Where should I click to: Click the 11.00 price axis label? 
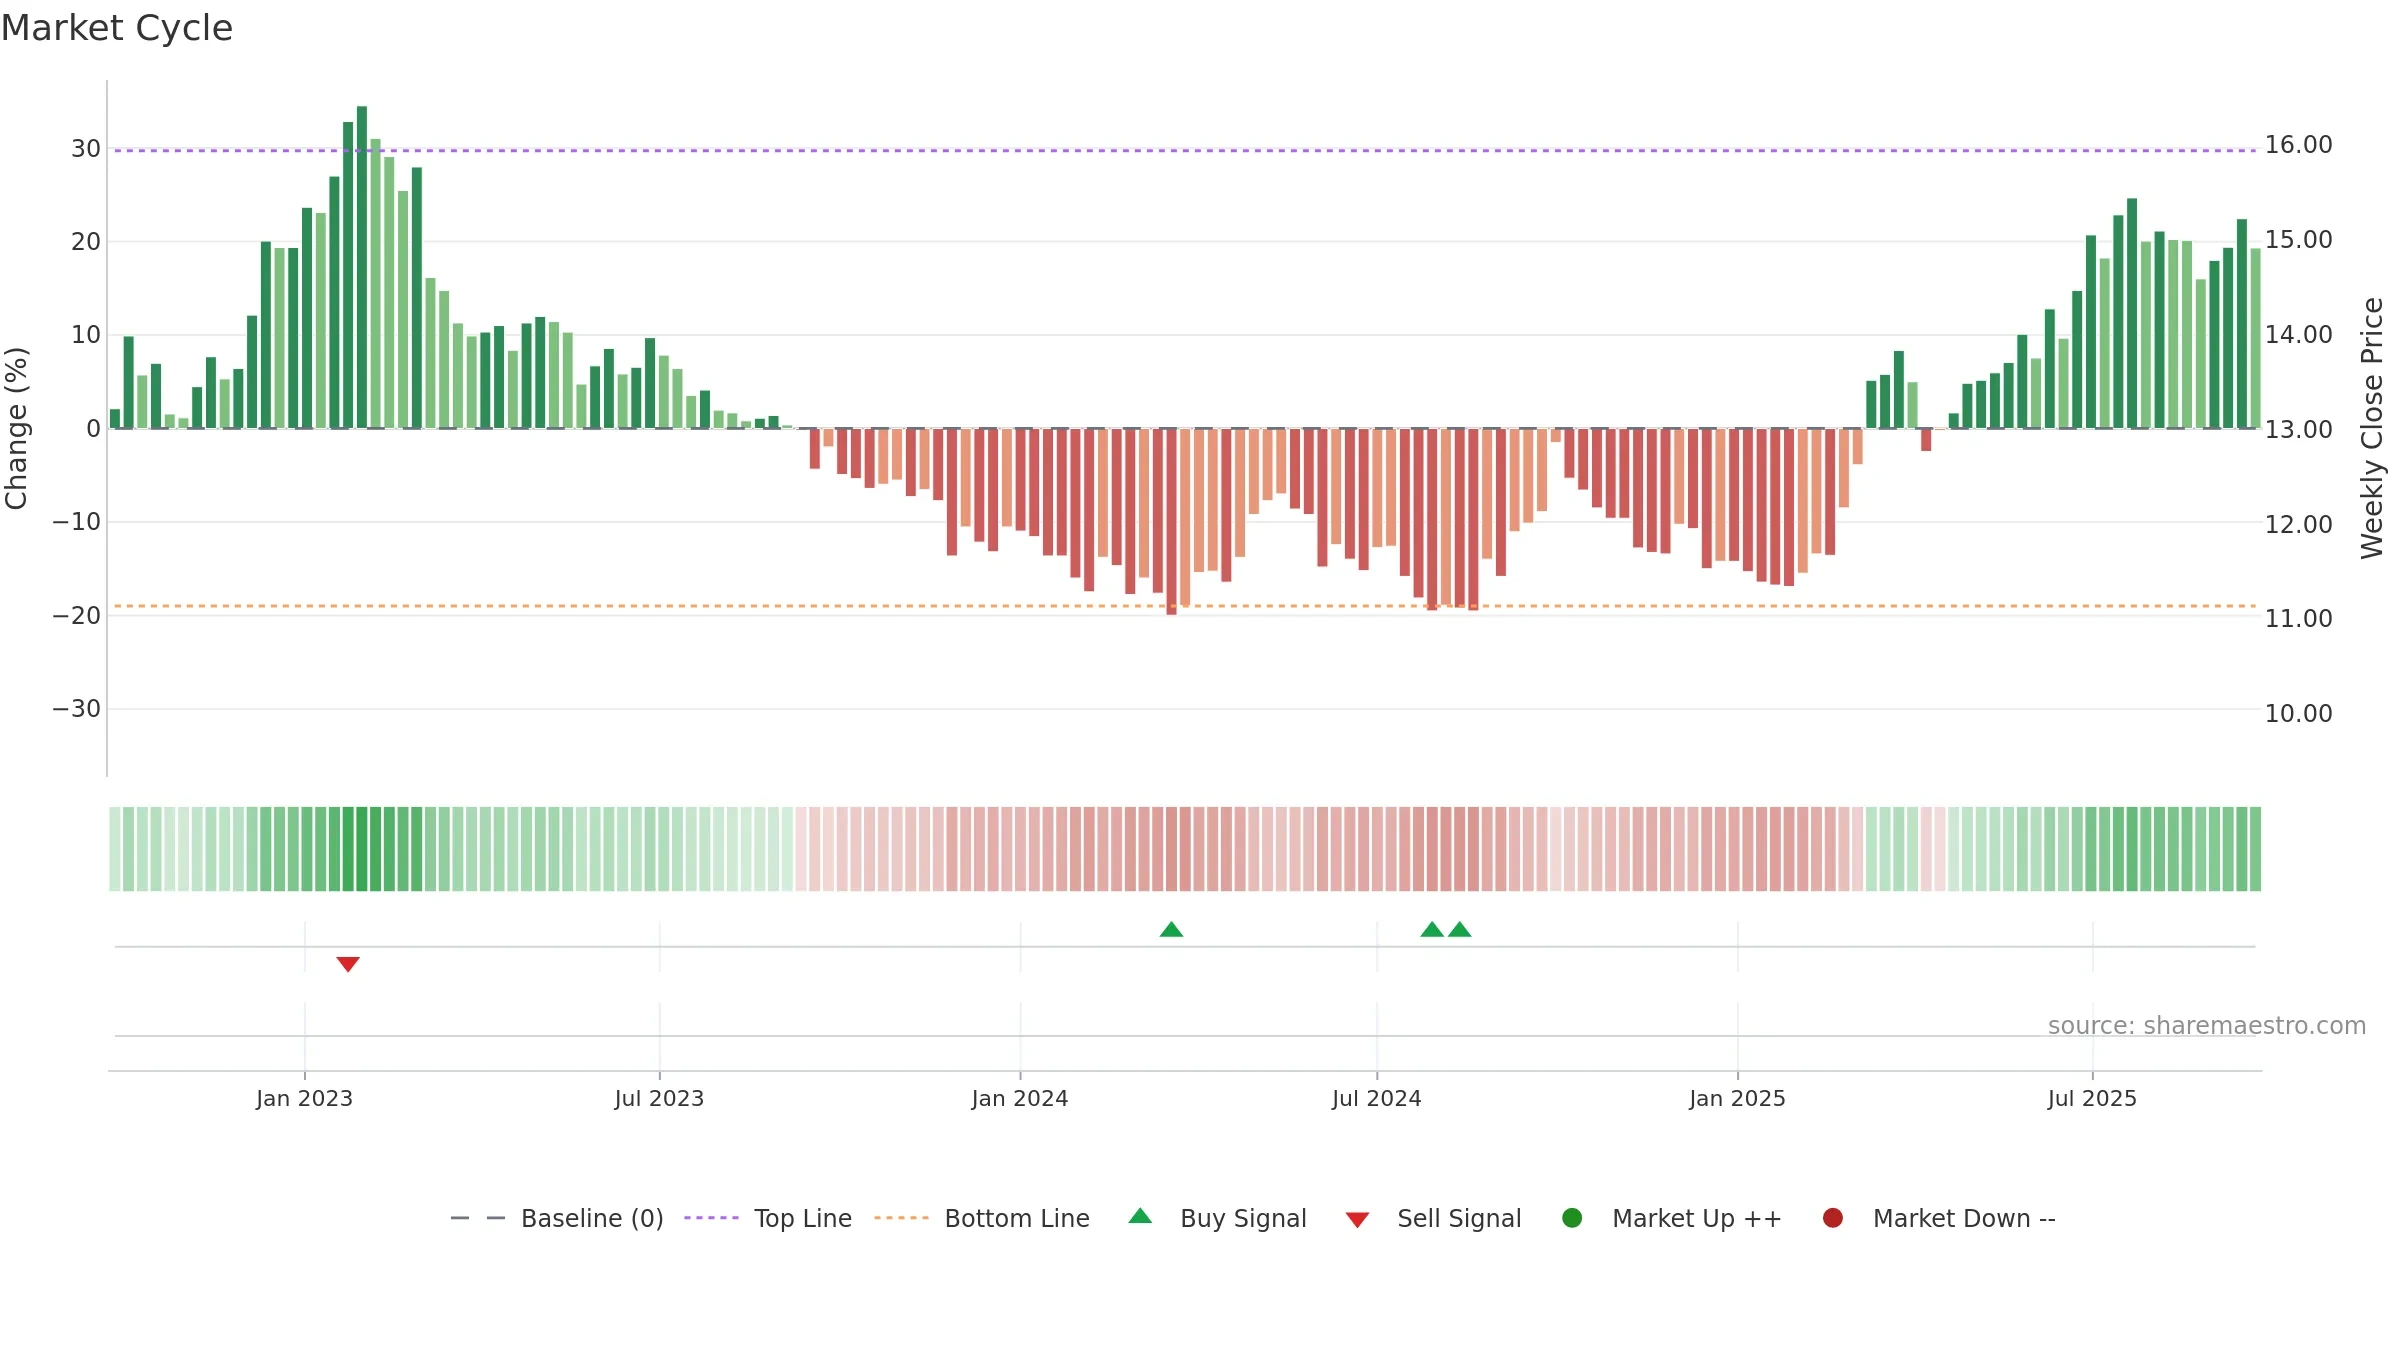(x=2298, y=619)
